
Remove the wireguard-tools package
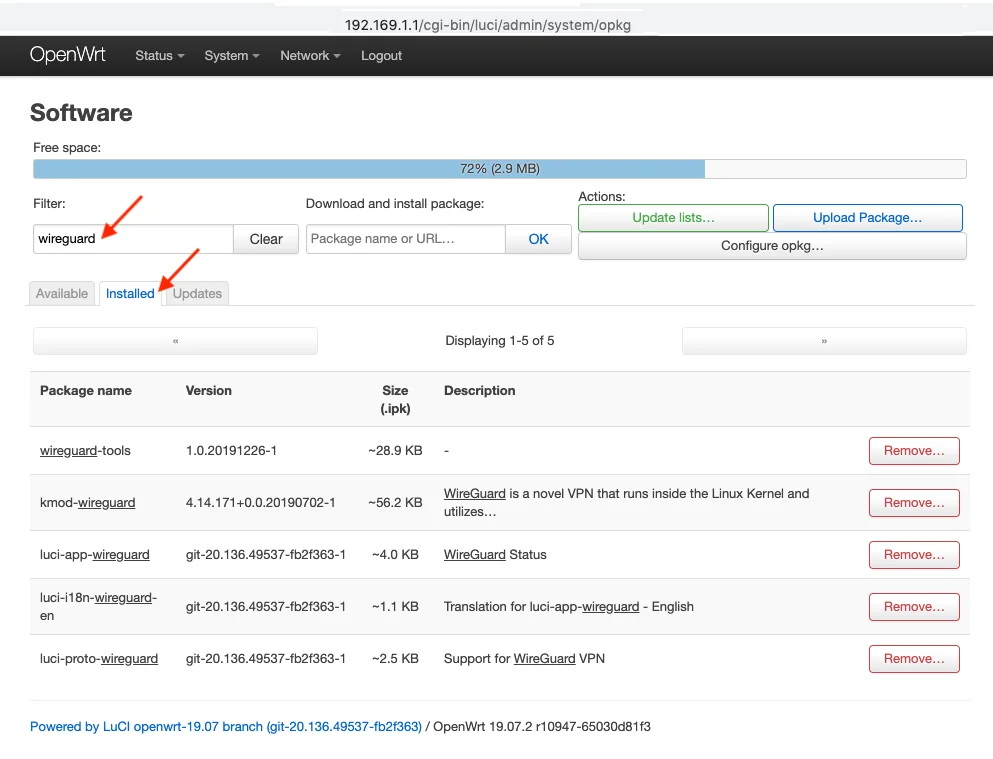coord(913,451)
